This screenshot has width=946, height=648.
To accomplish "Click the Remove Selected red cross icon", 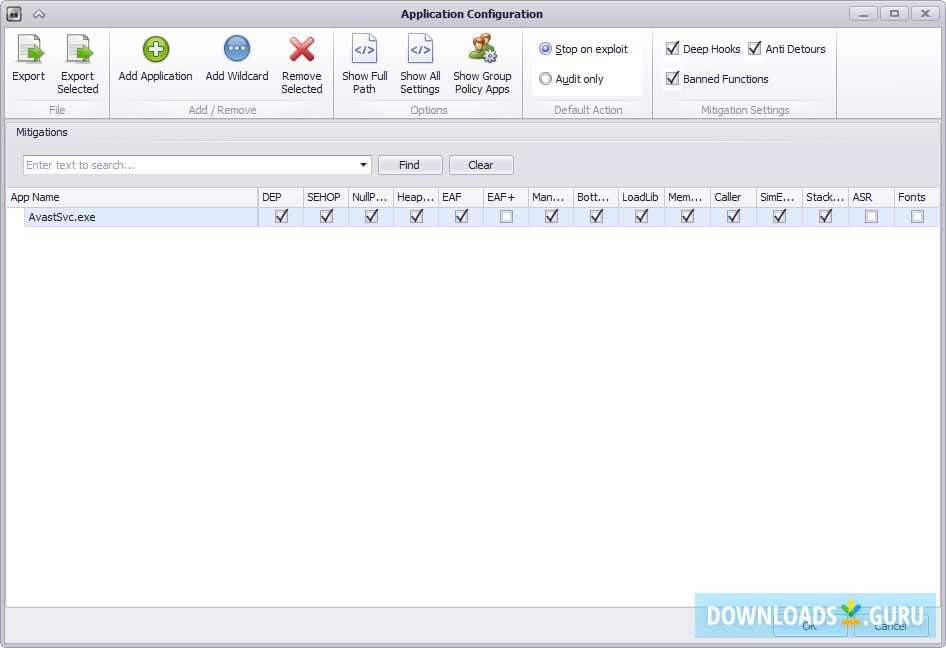I will (x=302, y=47).
